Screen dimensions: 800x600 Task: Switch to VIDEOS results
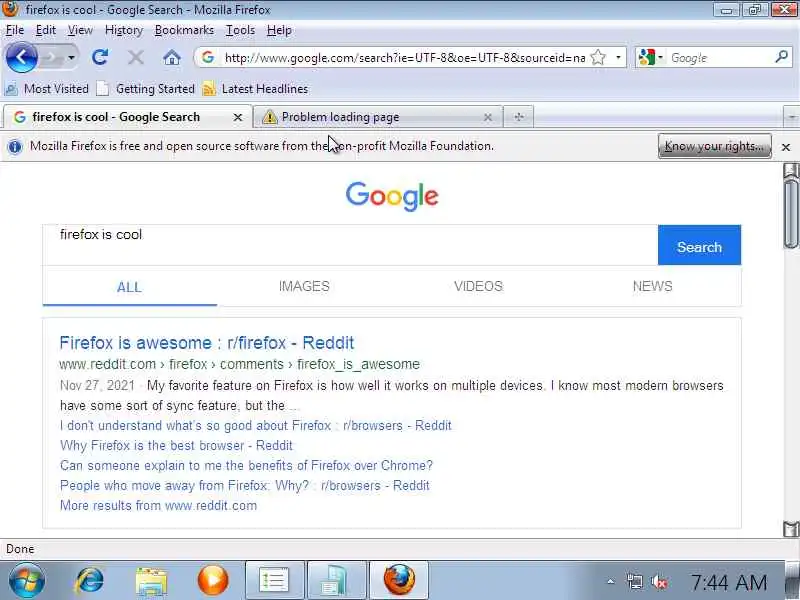pyautogui.click(x=479, y=286)
